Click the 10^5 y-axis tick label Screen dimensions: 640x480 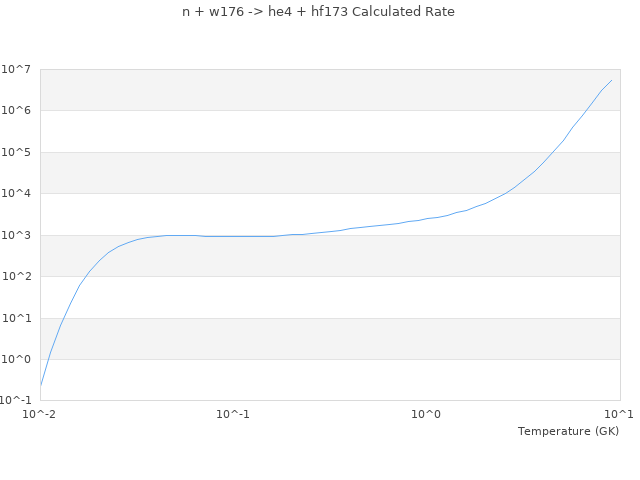point(19,153)
